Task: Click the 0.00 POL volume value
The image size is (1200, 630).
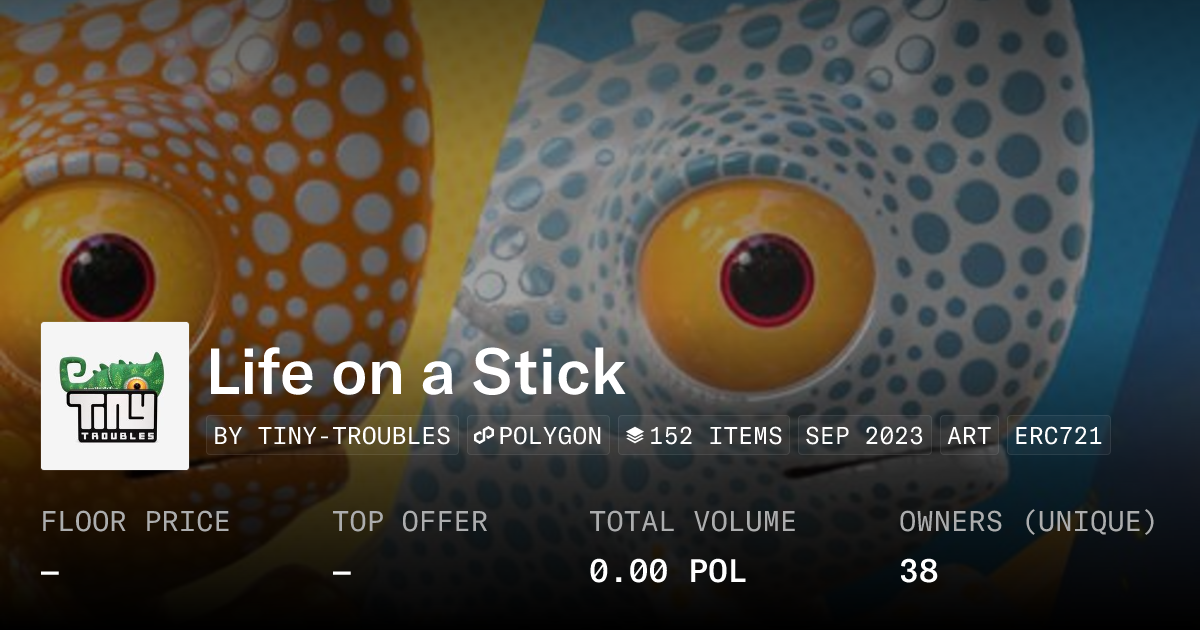Action: 667,572
